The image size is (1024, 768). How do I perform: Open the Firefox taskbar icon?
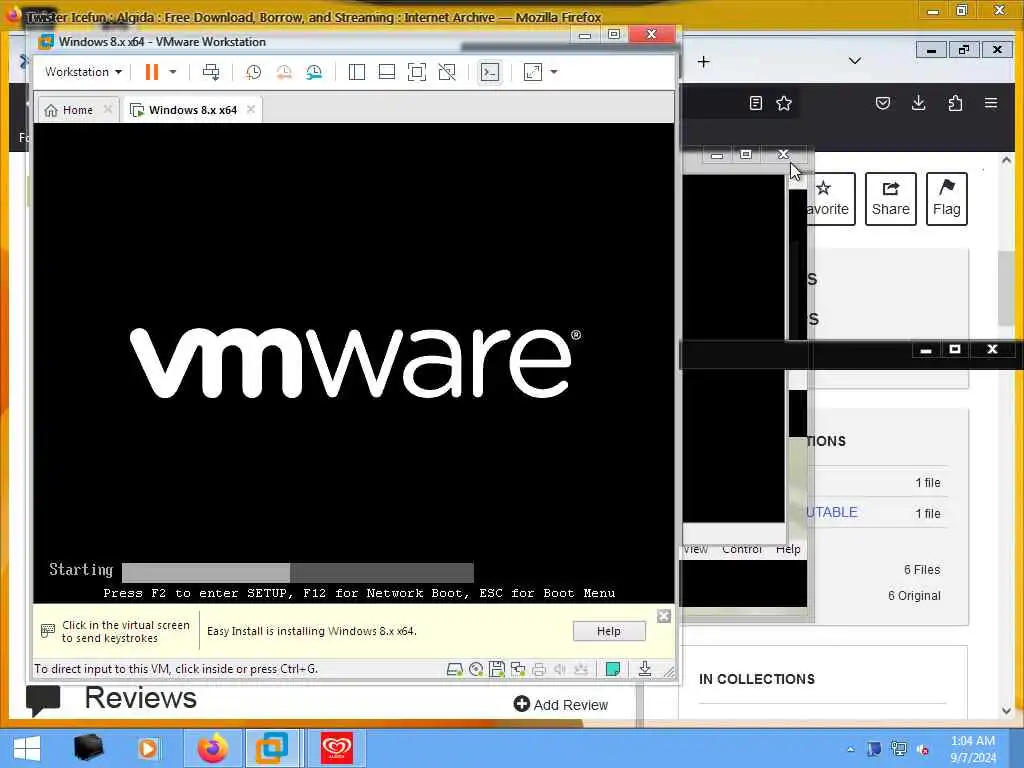213,748
